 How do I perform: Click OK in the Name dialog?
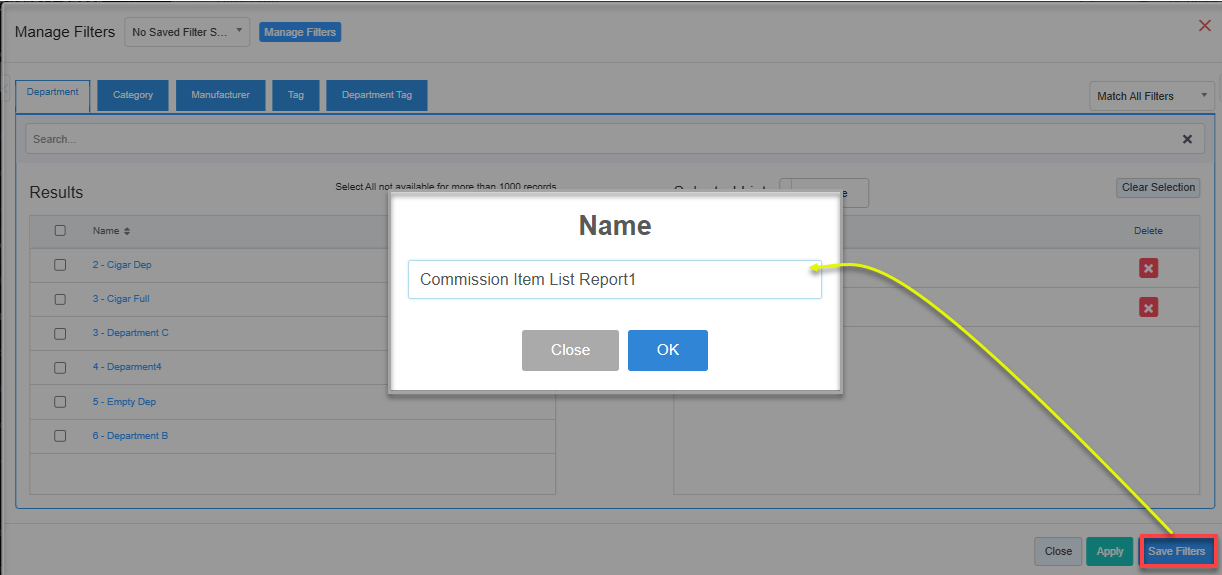[x=668, y=350]
